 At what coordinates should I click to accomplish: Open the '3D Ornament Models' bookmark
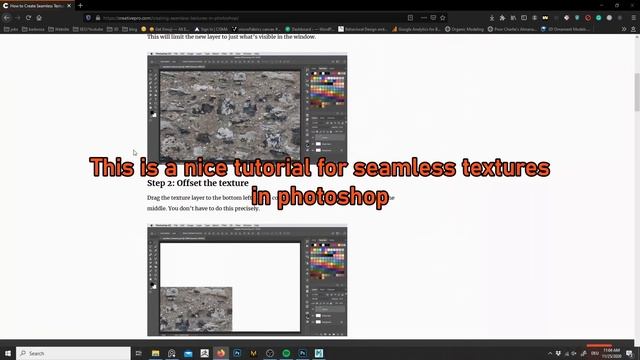click(565, 29)
